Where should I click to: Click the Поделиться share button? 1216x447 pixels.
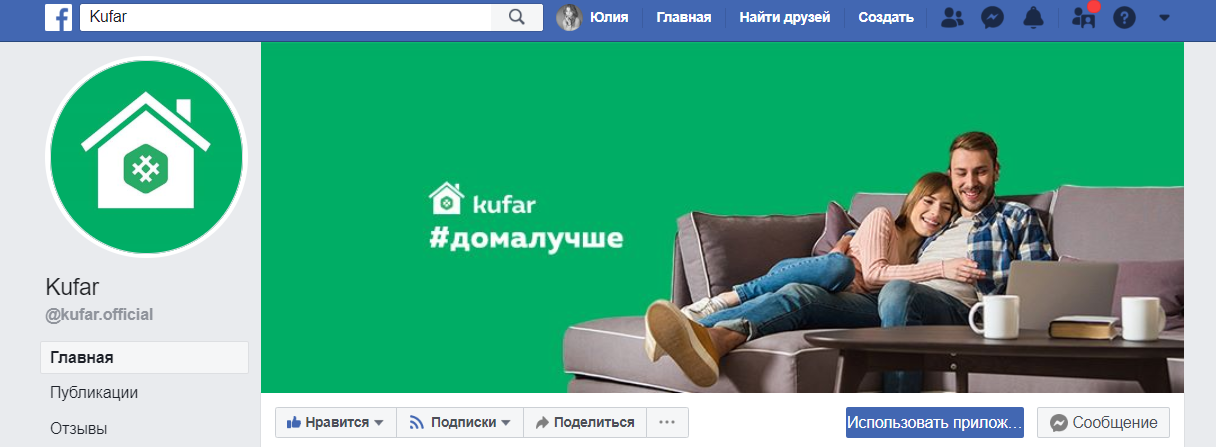point(585,422)
